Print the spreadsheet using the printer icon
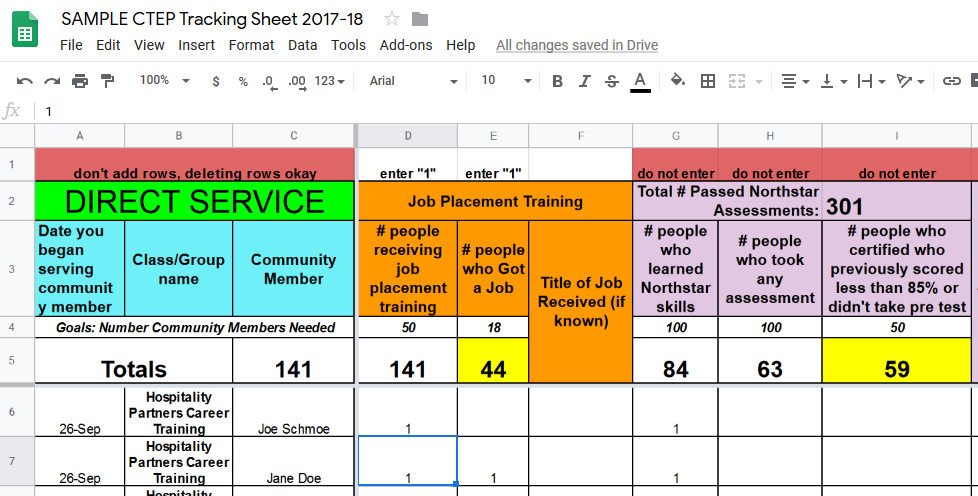Screen dimensions: 978x496 click(80, 81)
